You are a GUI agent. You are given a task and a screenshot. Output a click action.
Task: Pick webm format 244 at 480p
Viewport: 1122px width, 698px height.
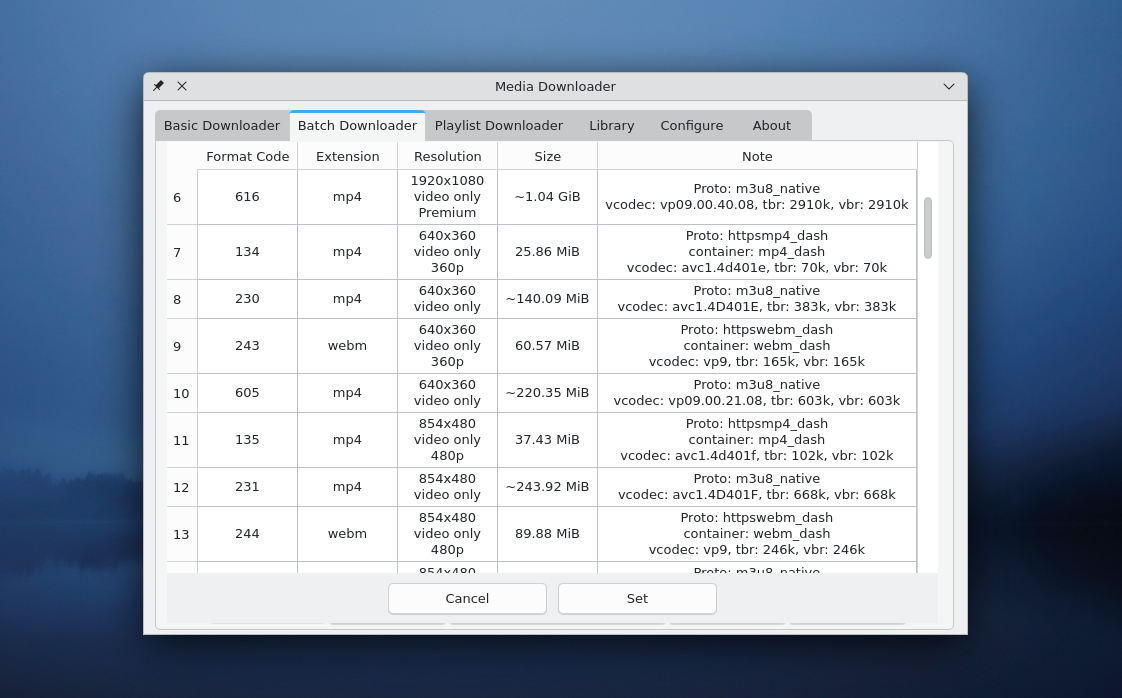(x=447, y=533)
